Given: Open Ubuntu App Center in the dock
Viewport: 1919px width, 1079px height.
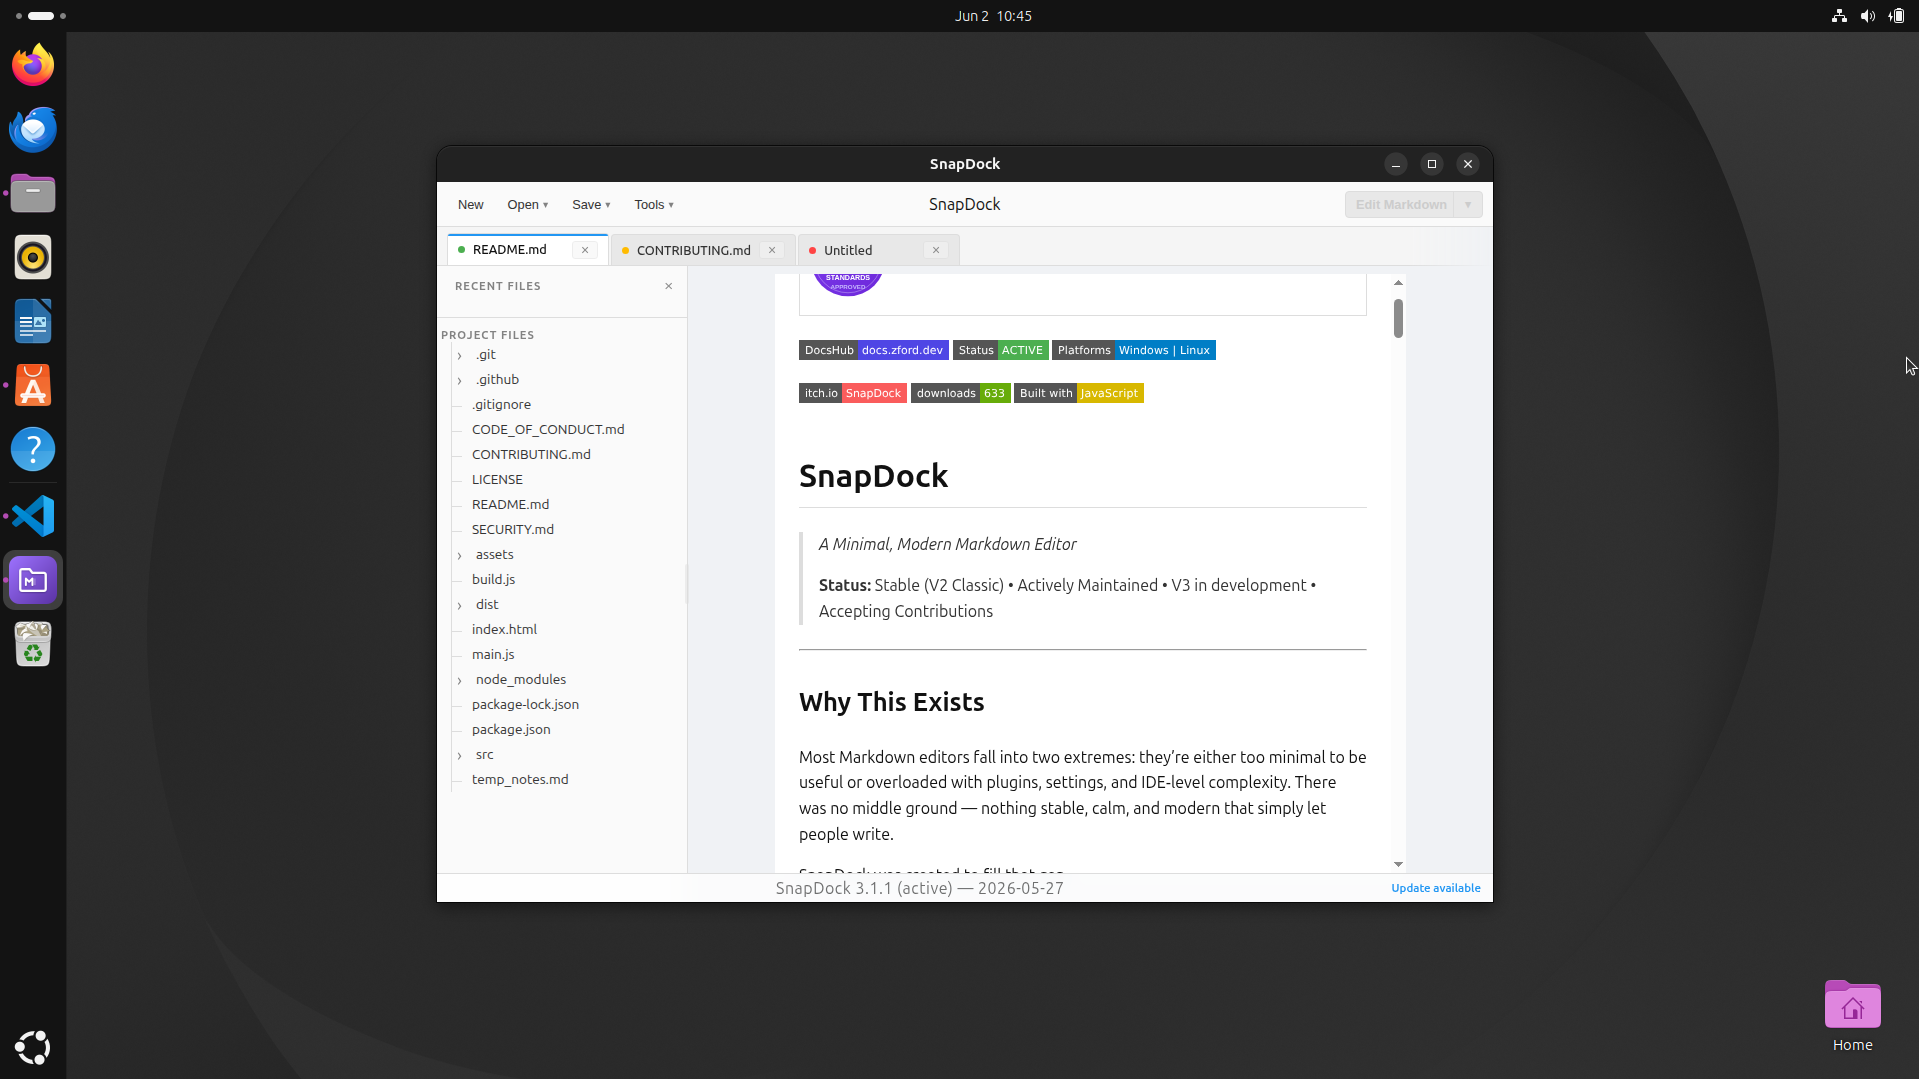Looking at the screenshot, I should click(33, 385).
